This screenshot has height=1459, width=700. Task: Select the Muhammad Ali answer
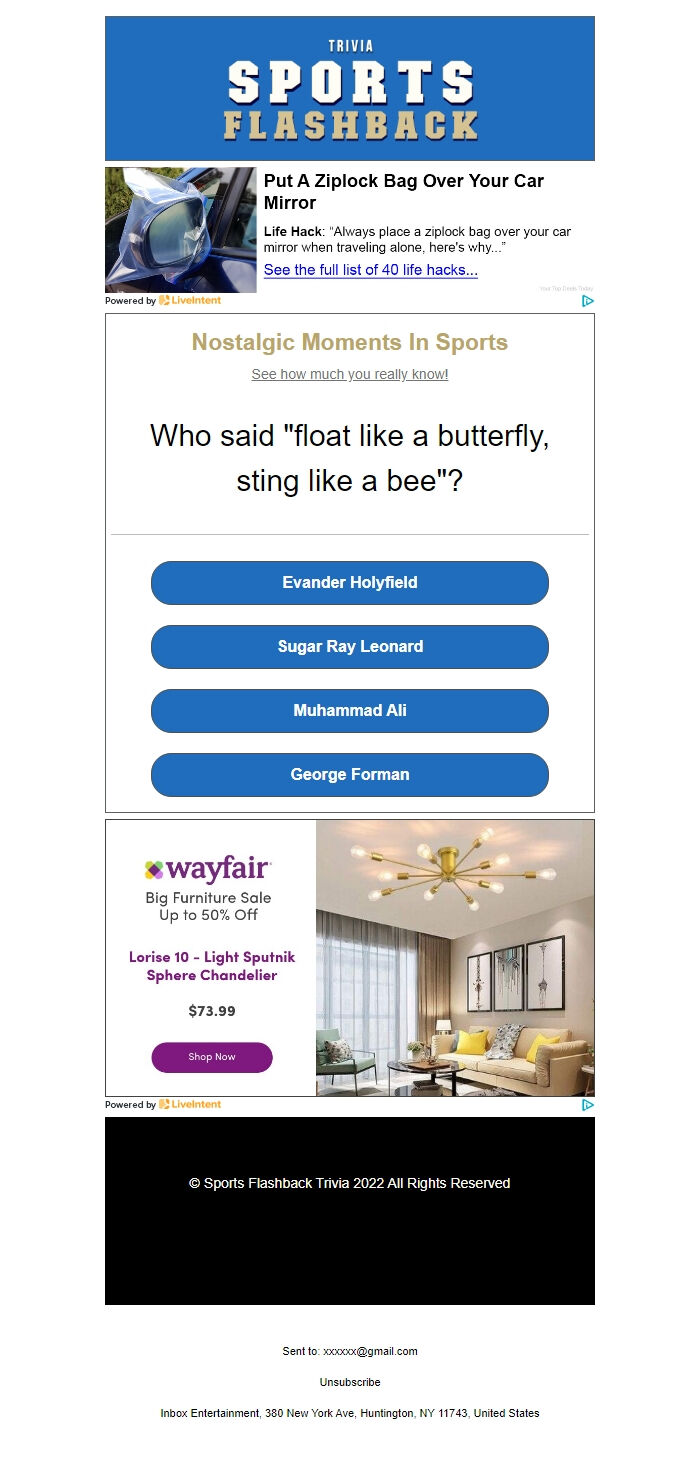tap(349, 710)
